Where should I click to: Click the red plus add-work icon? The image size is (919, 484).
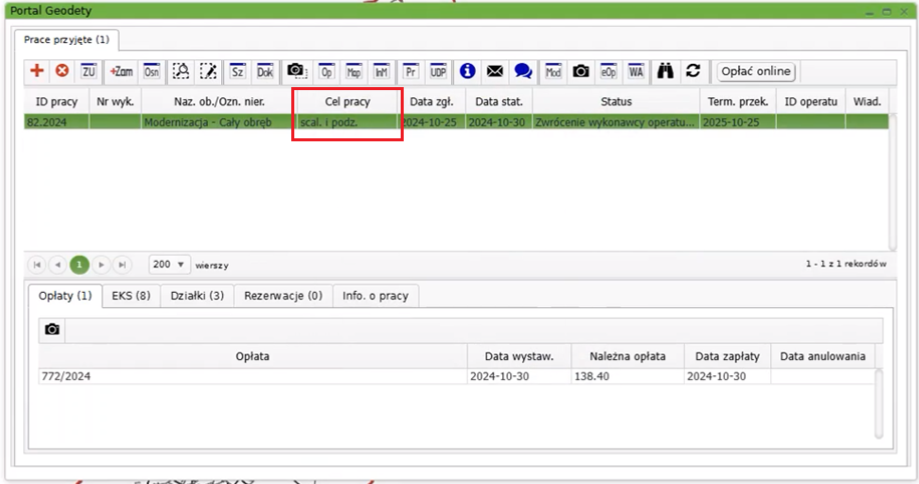[37, 71]
